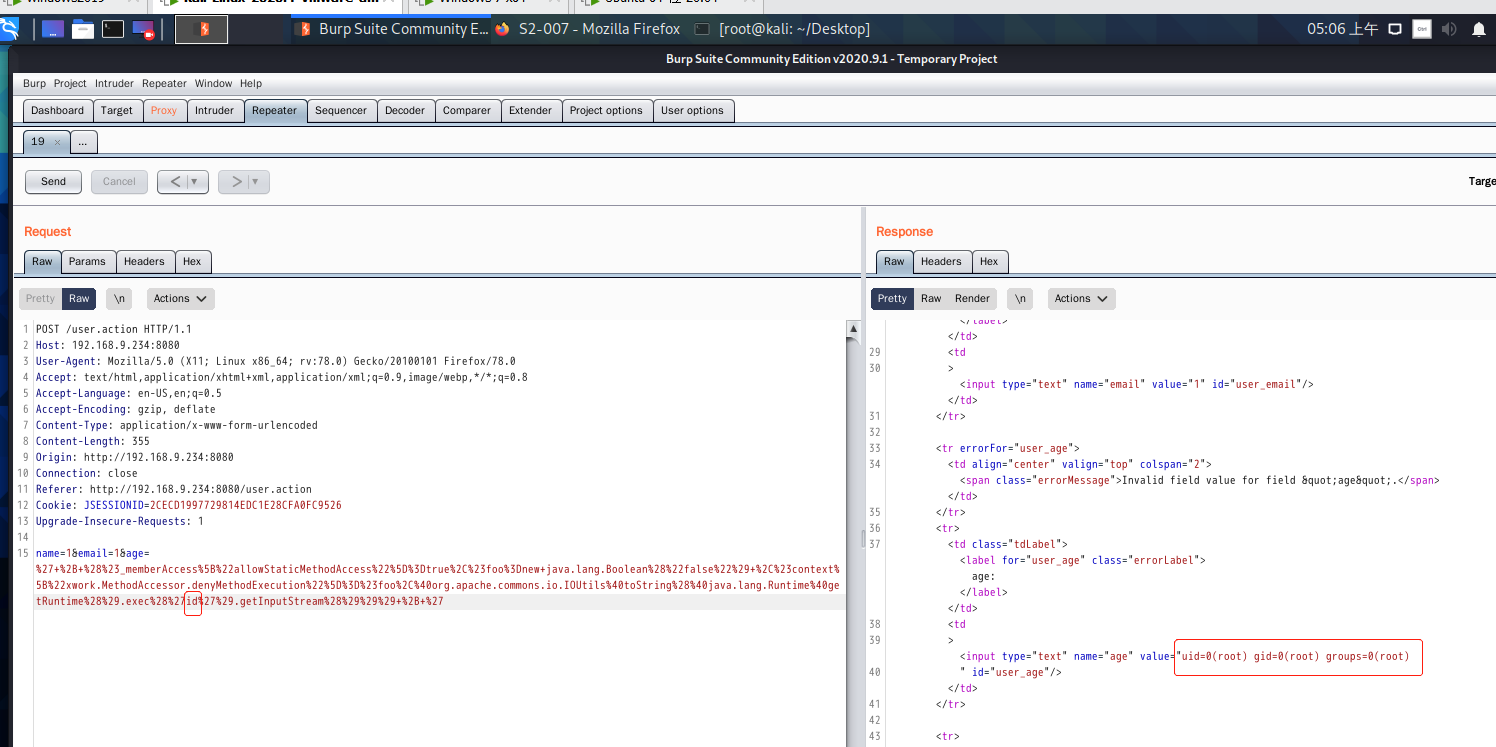Open the notification bell in the panel
The image size is (1496, 747).
(x=1479, y=30)
